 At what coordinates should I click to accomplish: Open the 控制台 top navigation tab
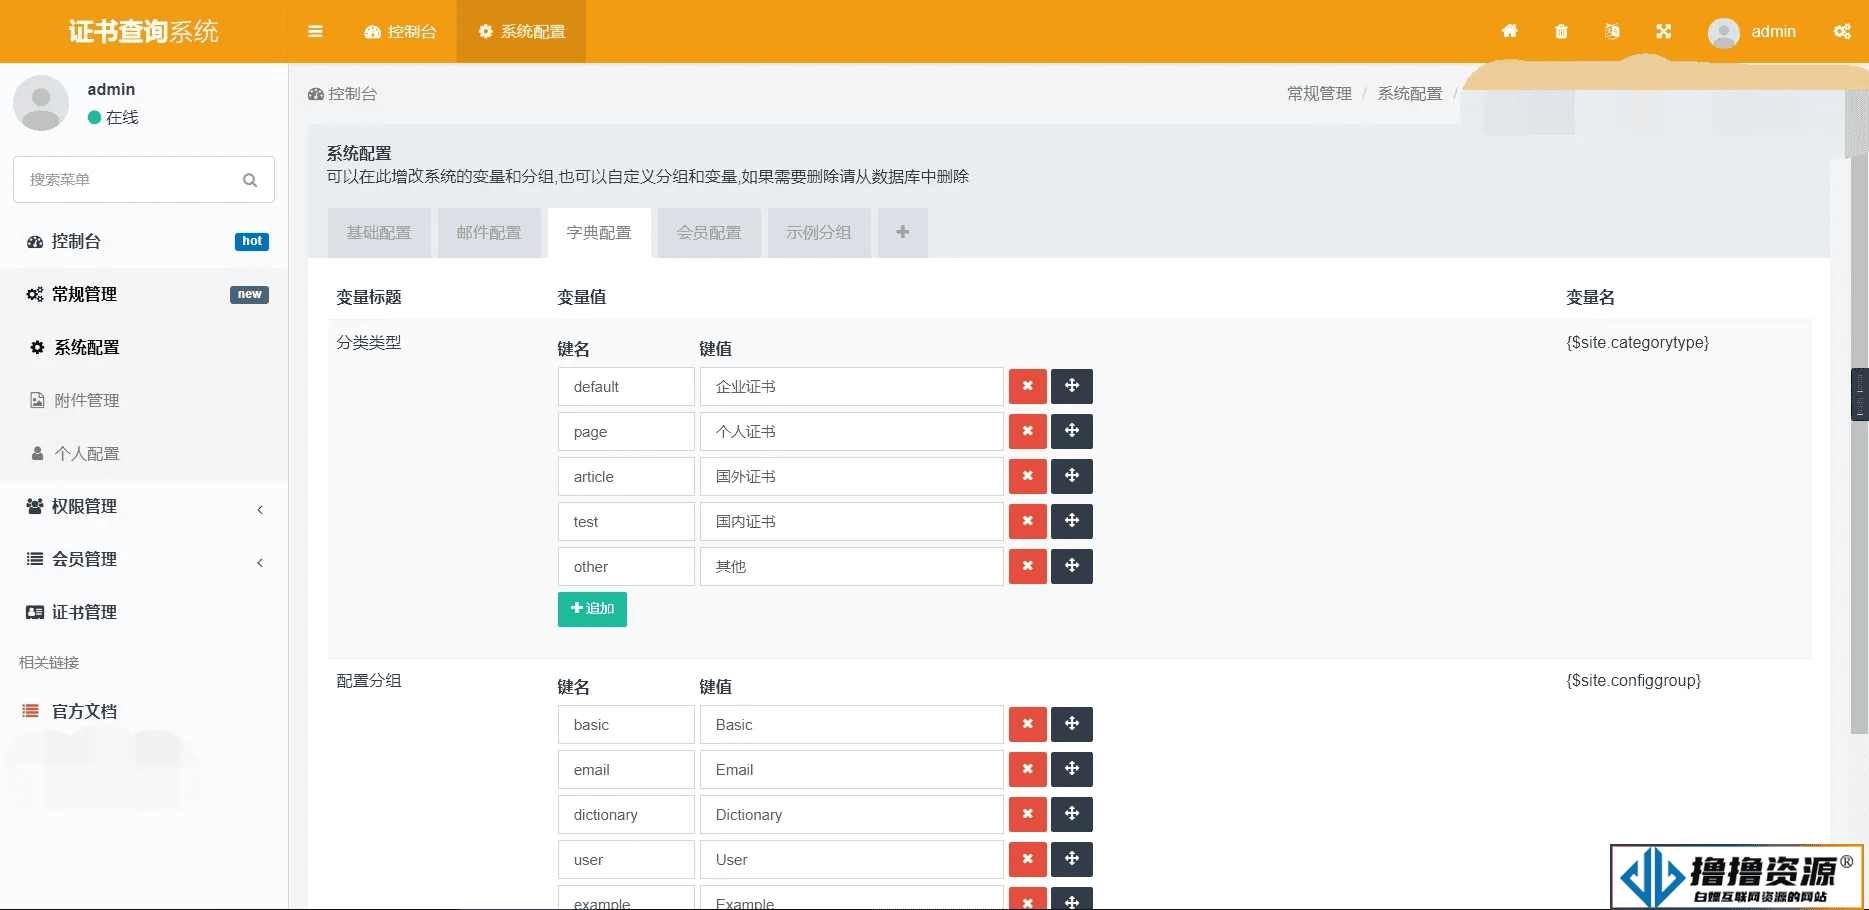coord(401,32)
